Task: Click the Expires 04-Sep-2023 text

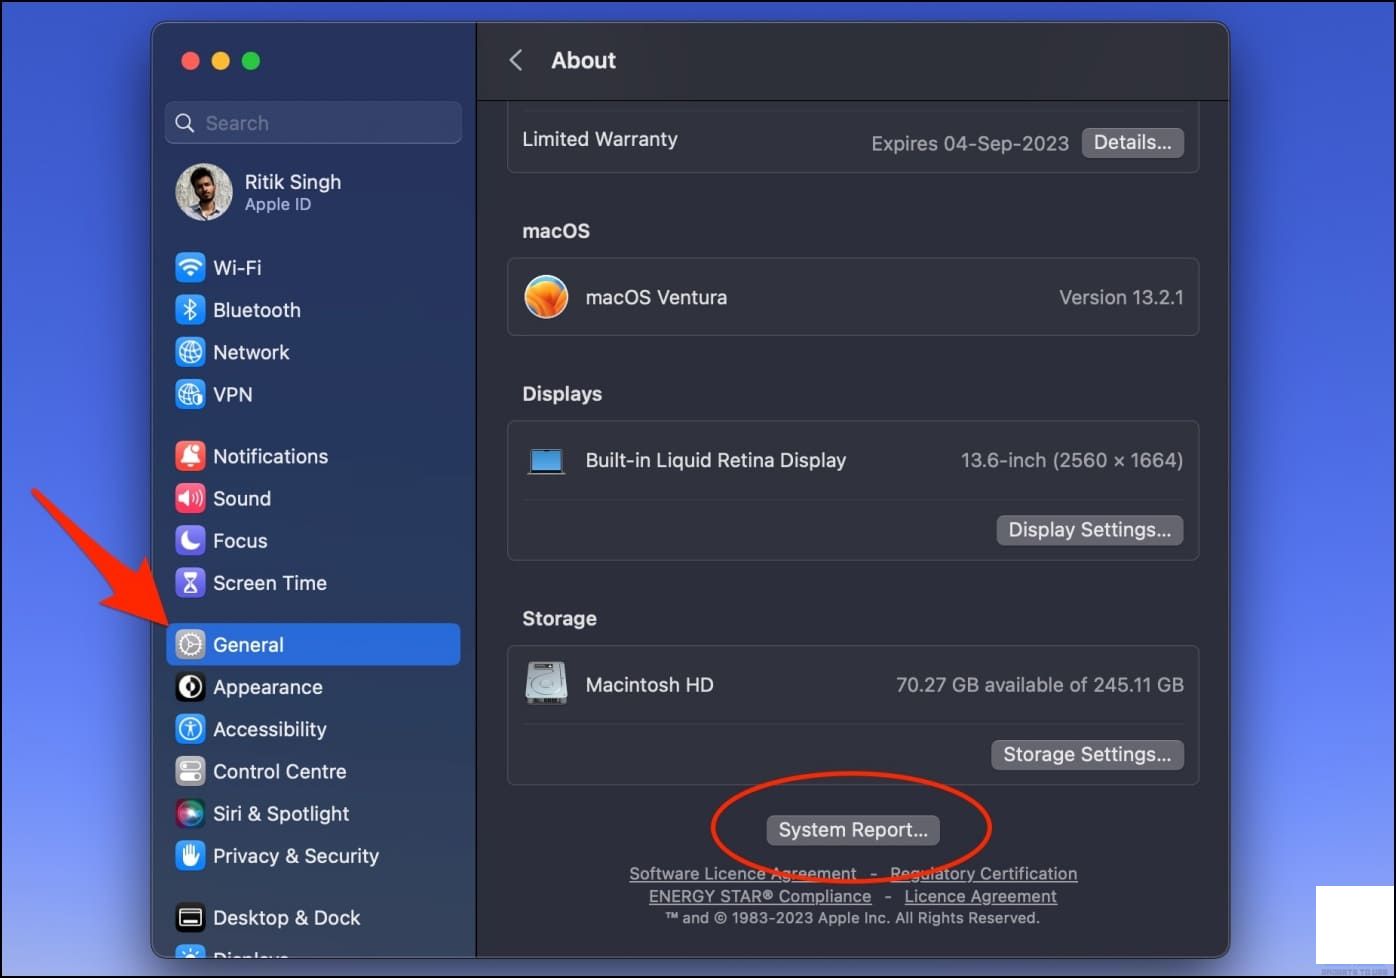Action: (x=970, y=143)
